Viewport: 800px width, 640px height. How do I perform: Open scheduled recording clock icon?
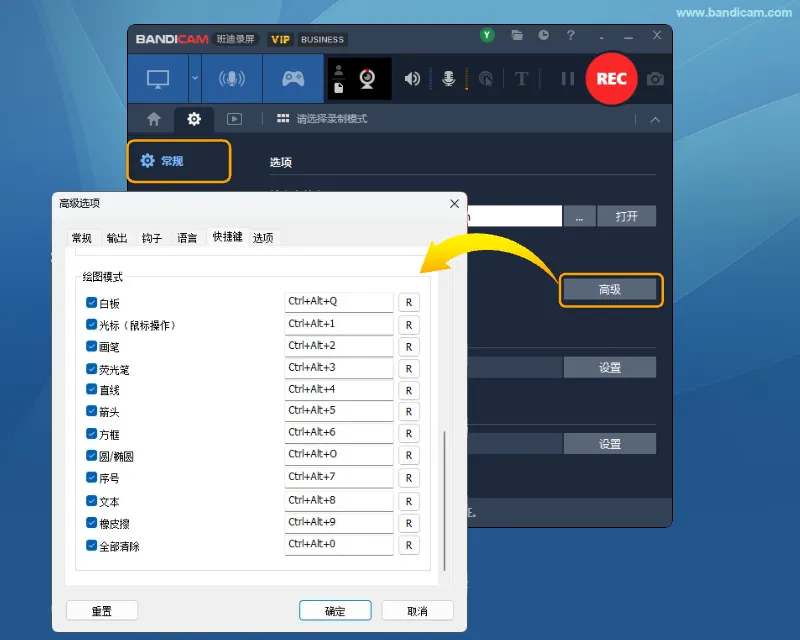543,35
